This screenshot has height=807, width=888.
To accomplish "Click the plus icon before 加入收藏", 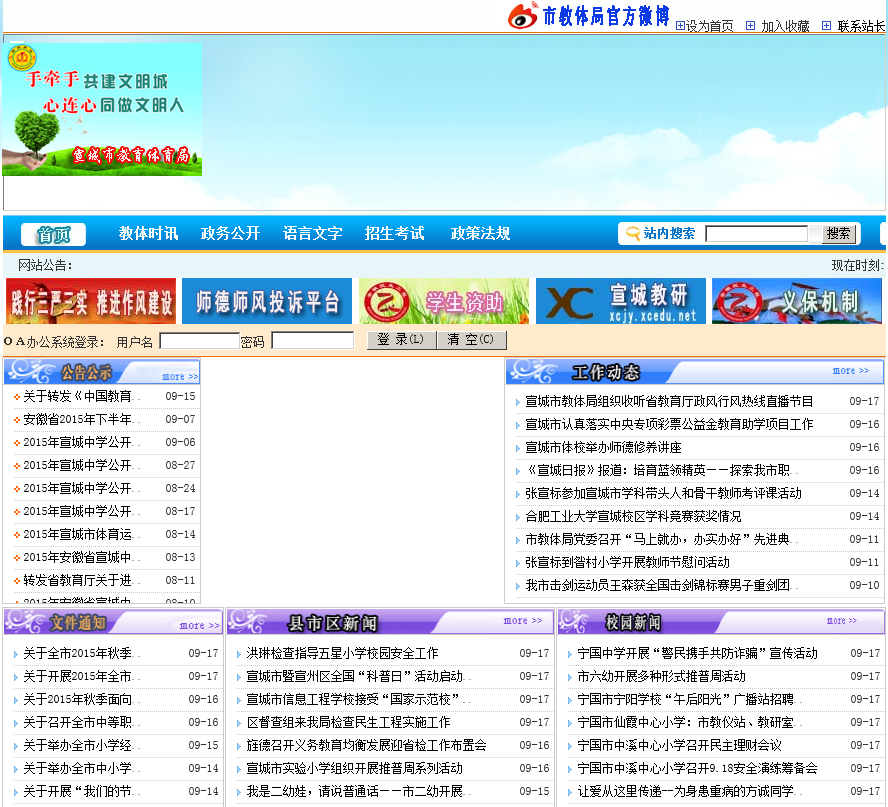I will pos(750,25).
